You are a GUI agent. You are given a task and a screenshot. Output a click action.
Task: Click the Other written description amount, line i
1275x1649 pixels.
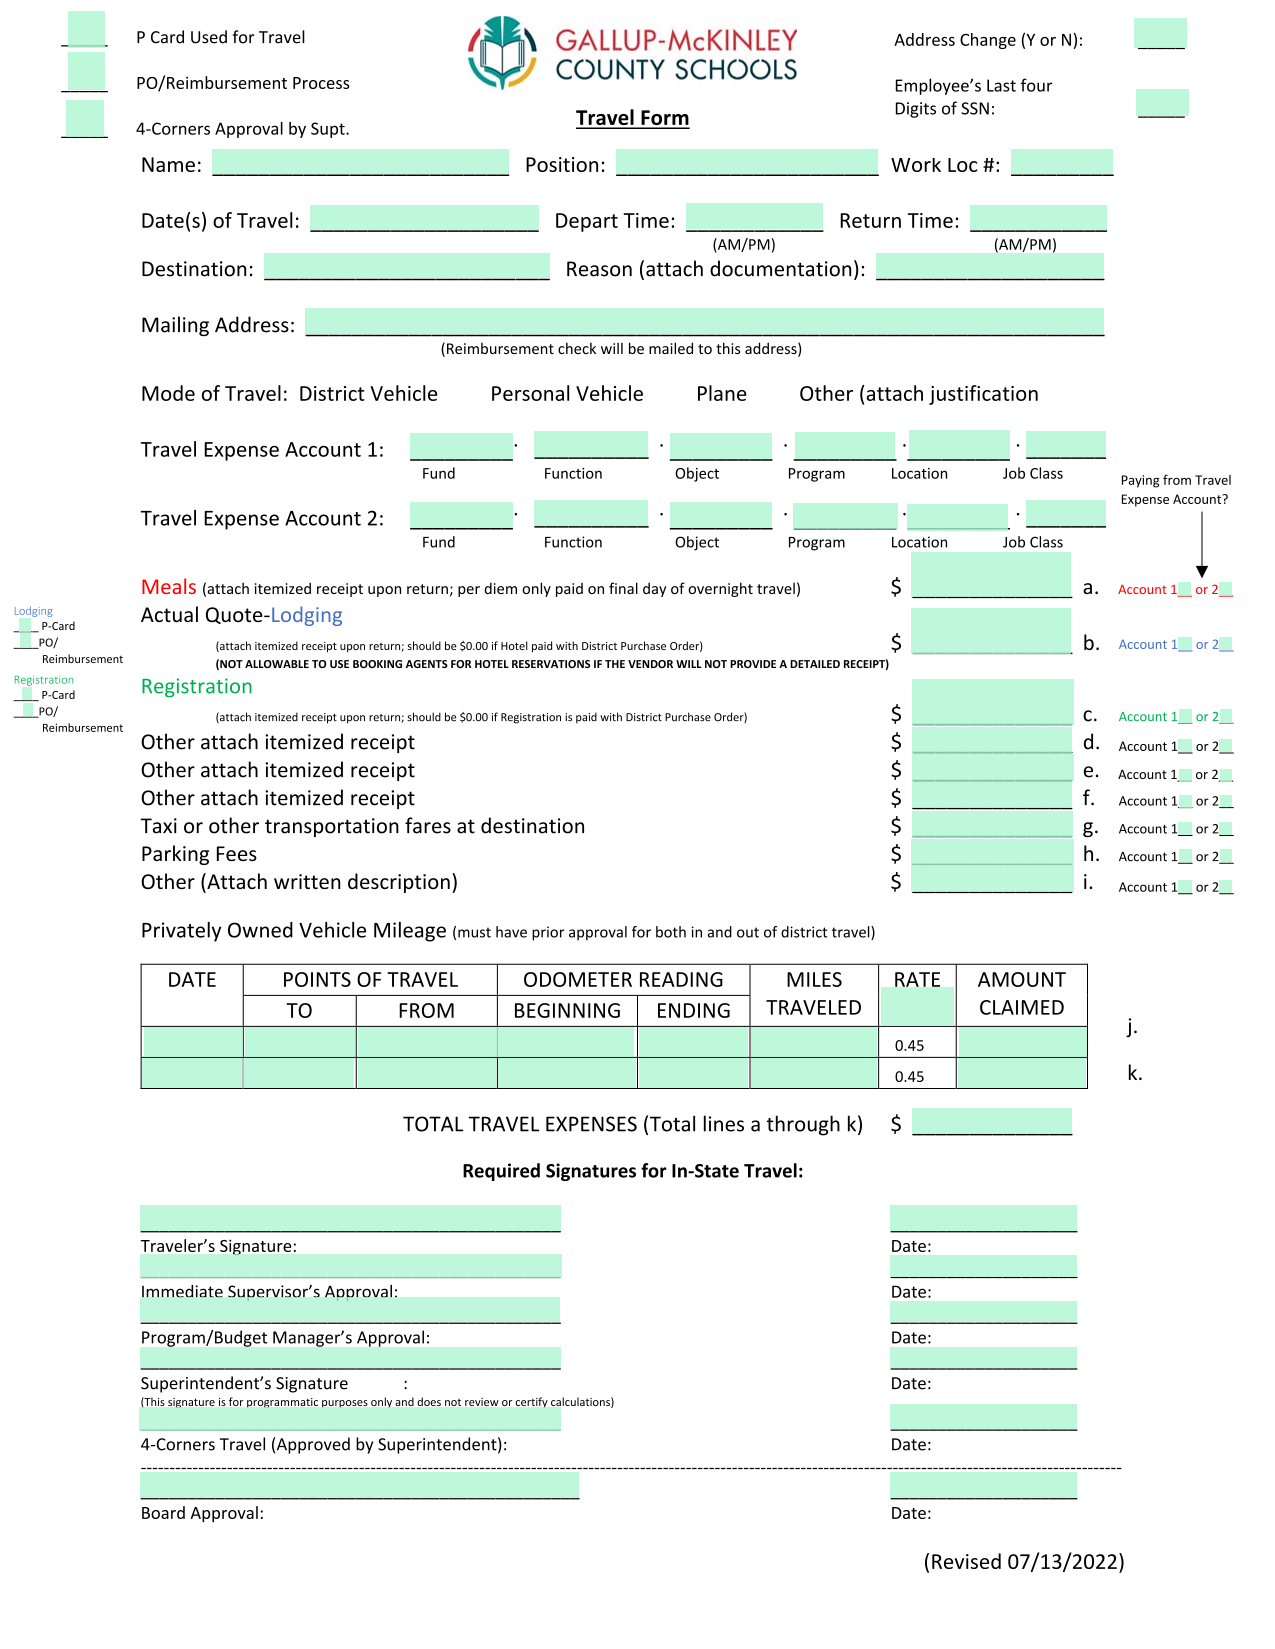click(992, 881)
